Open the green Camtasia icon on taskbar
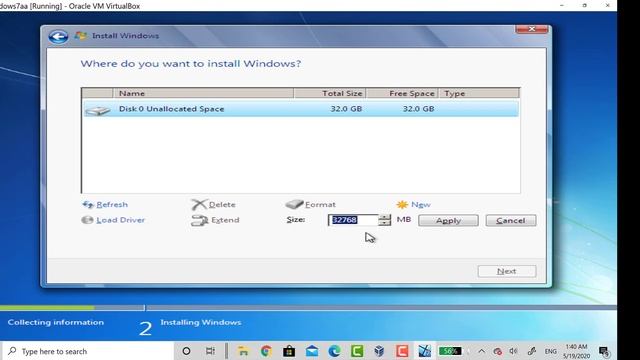 tap(357, 351)
